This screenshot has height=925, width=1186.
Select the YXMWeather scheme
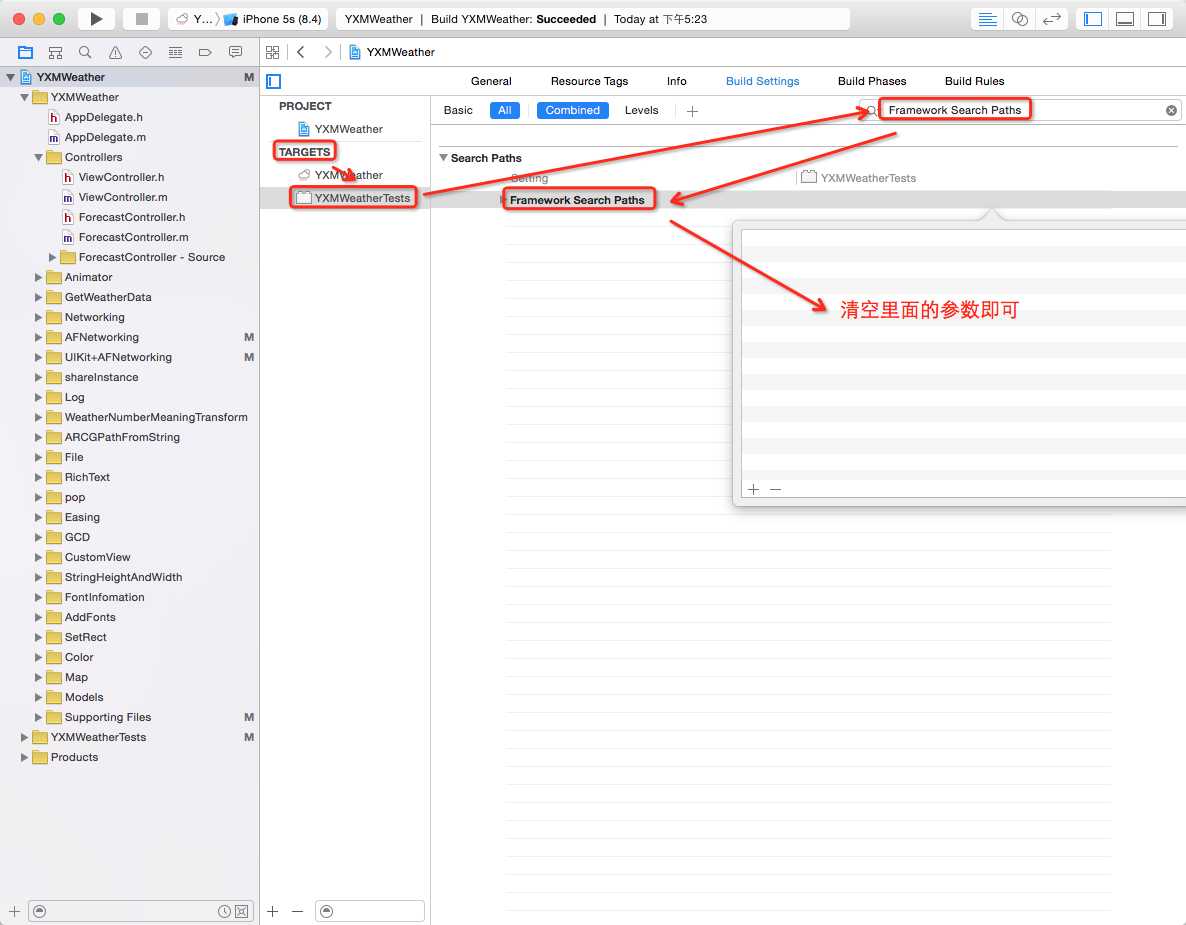[194, 19]
